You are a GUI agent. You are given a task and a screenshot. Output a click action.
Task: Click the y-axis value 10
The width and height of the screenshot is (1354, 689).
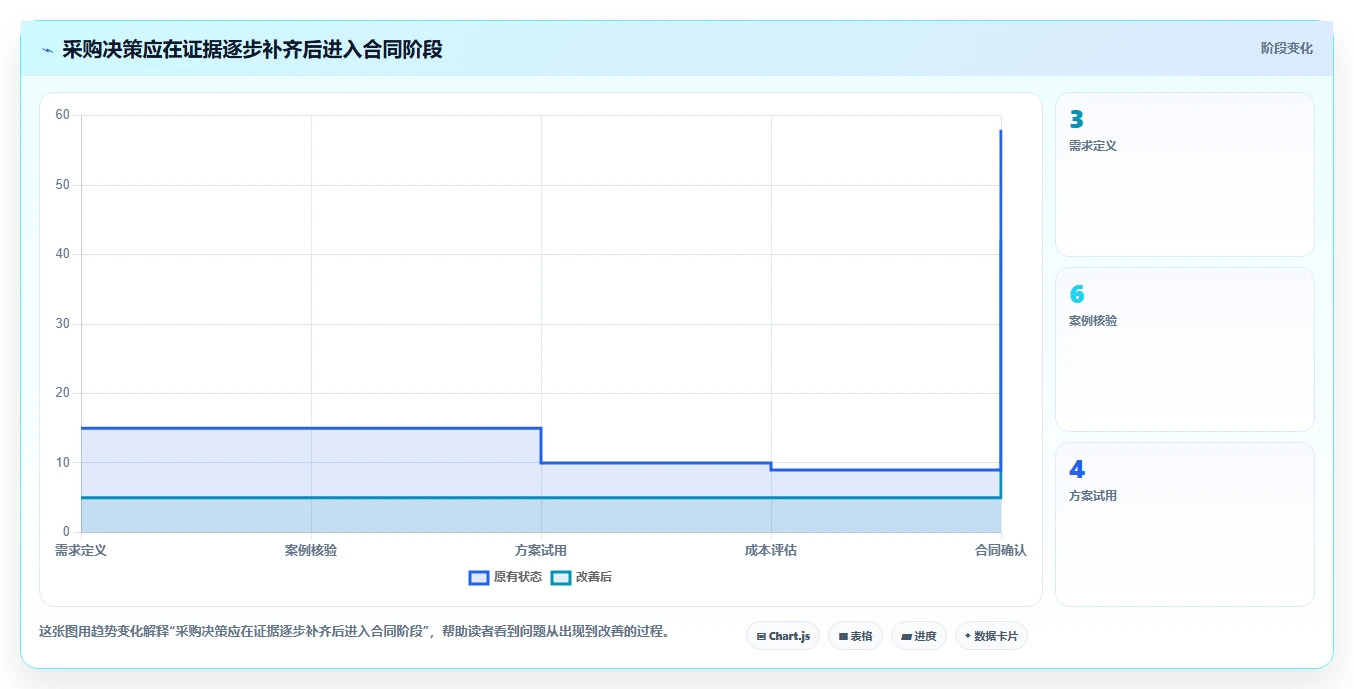click(x=62, y=463)
